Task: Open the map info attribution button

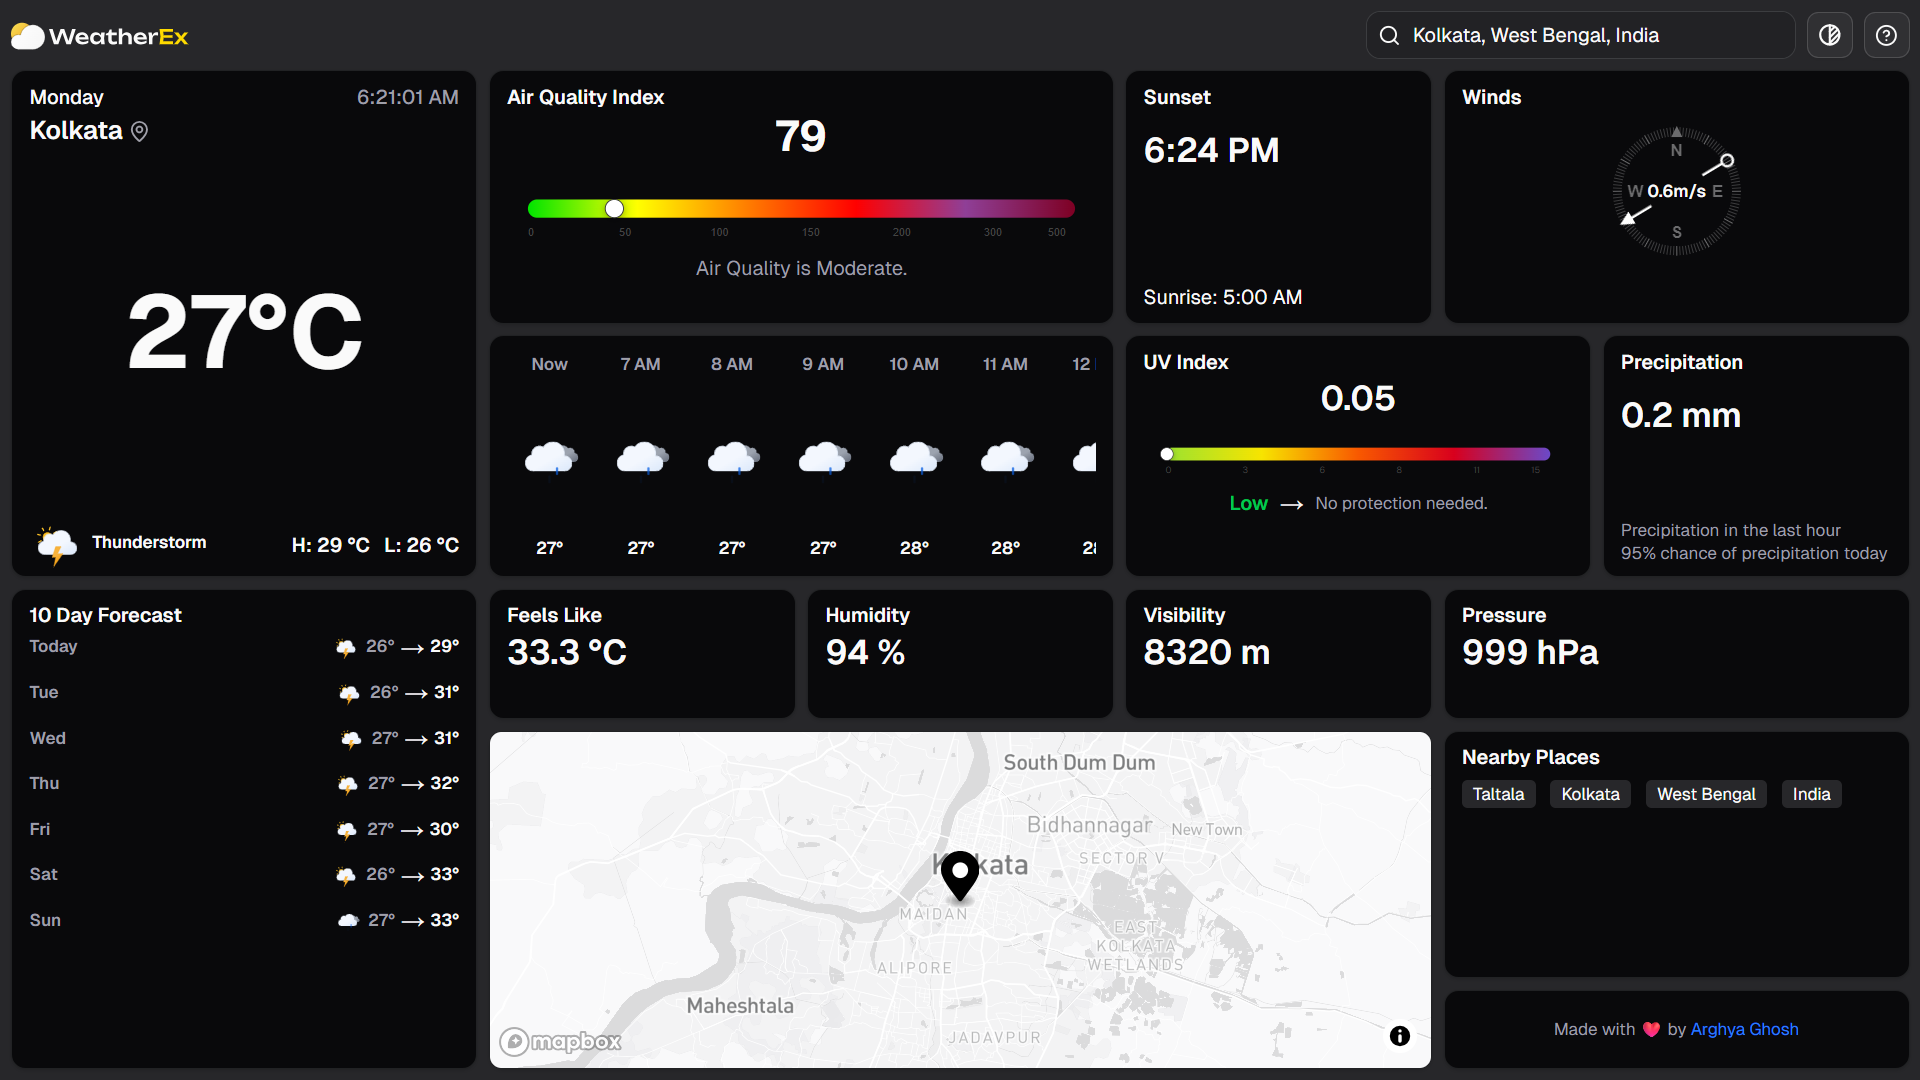Action: point(1400,1036)
